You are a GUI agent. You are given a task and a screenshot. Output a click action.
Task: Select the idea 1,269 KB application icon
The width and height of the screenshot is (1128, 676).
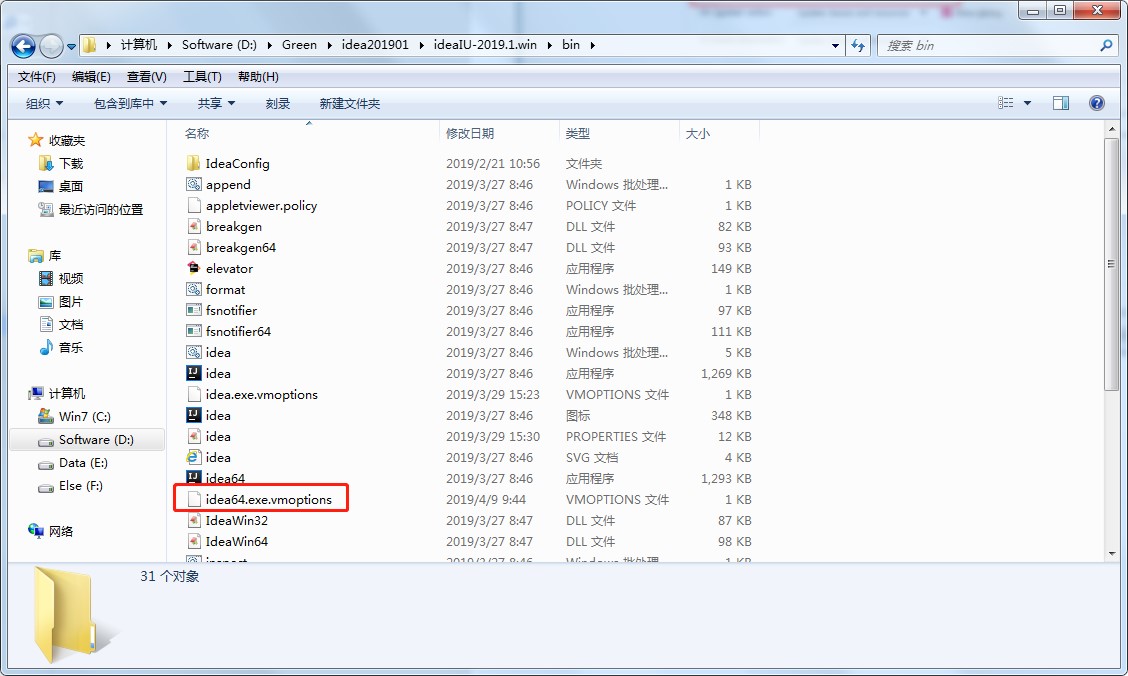point(194,373)
